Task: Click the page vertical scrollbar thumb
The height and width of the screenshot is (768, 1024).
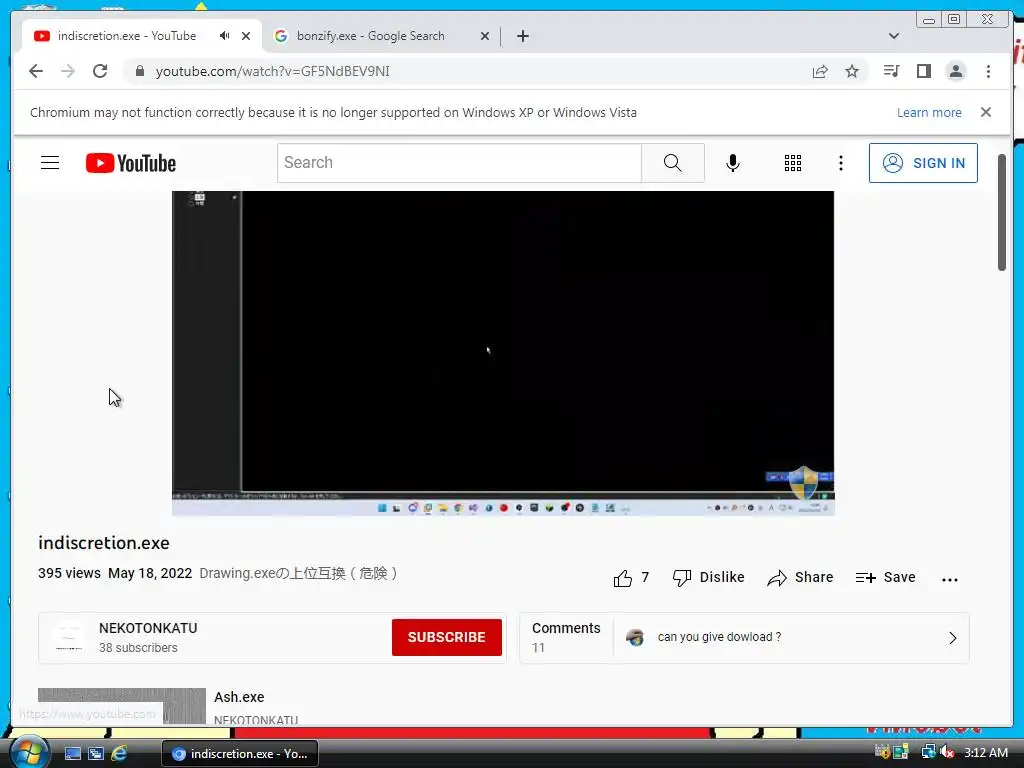Action: pos(1002,212)
